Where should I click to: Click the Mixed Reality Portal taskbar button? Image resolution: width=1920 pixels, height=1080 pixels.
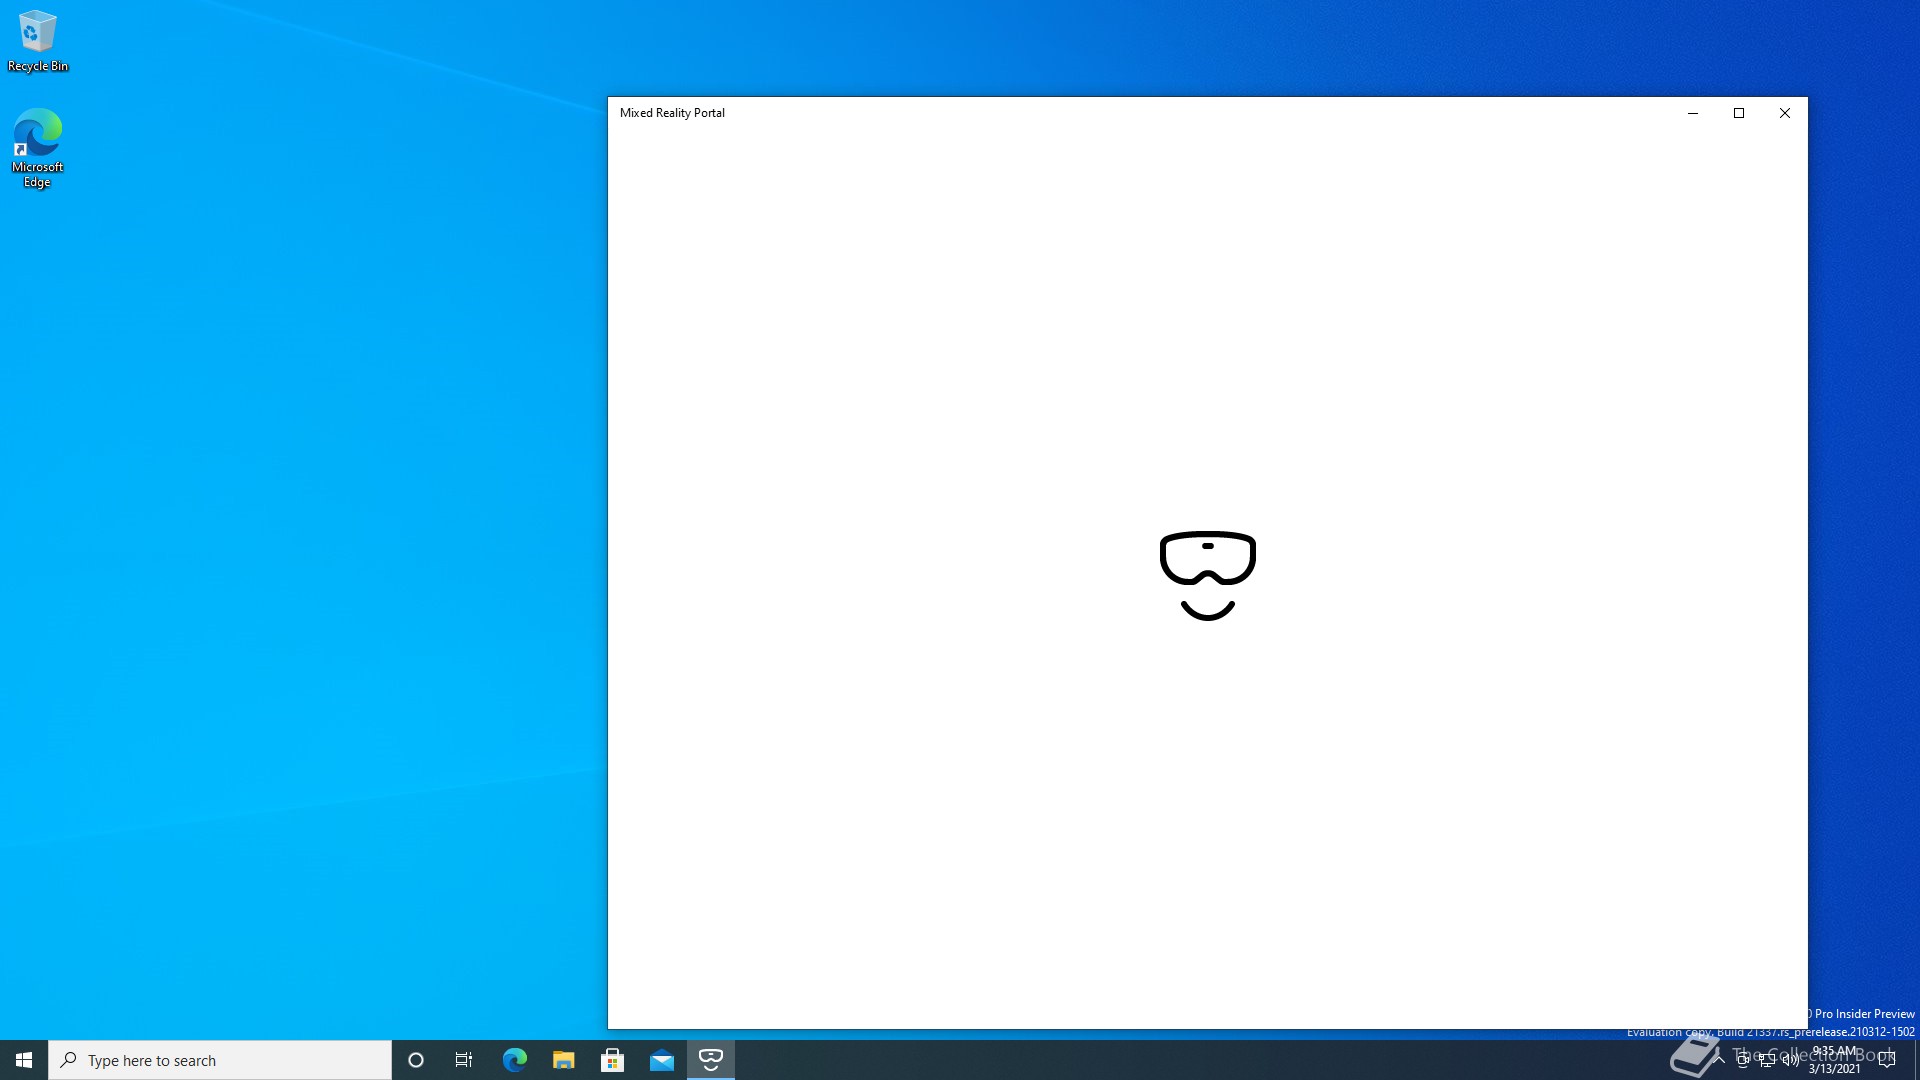click(x=711, y=1060)
